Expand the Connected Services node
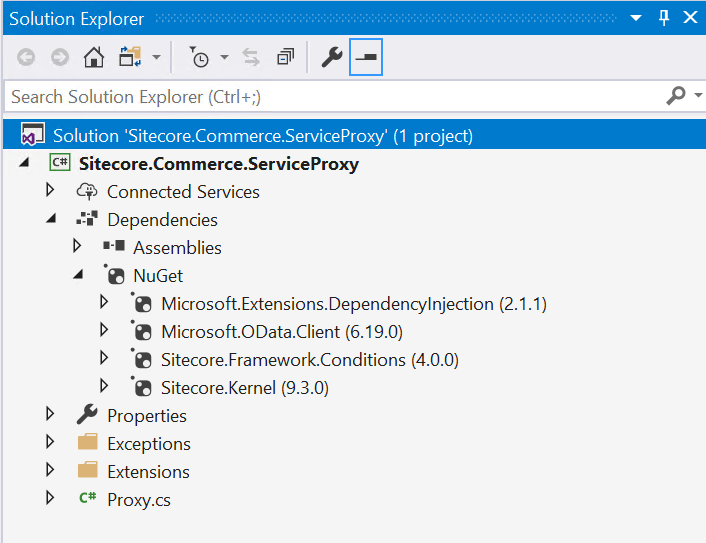The width and height of the screenshot is (706, 543). pos(50,190)
